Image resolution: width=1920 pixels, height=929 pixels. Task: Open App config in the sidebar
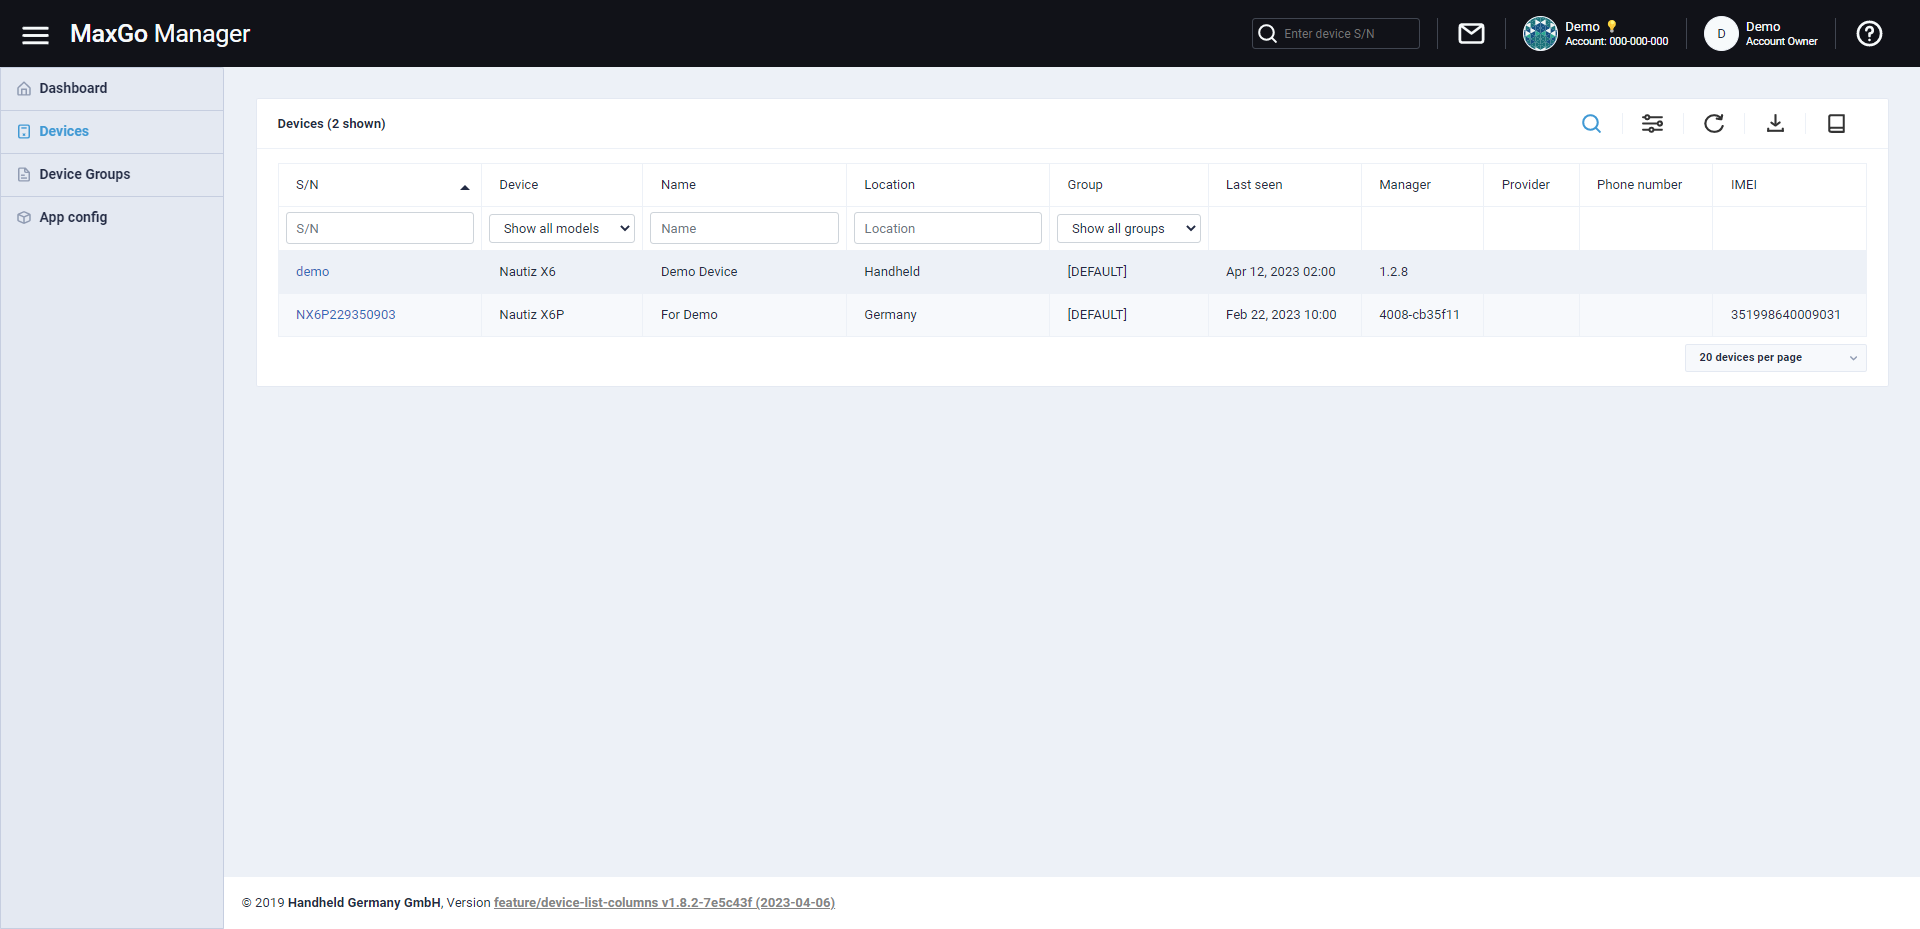(73, 218)
